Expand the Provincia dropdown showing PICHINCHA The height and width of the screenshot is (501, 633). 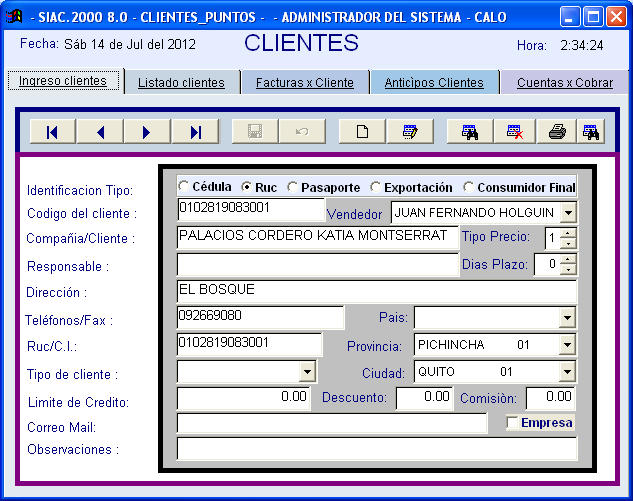point(568,345)
